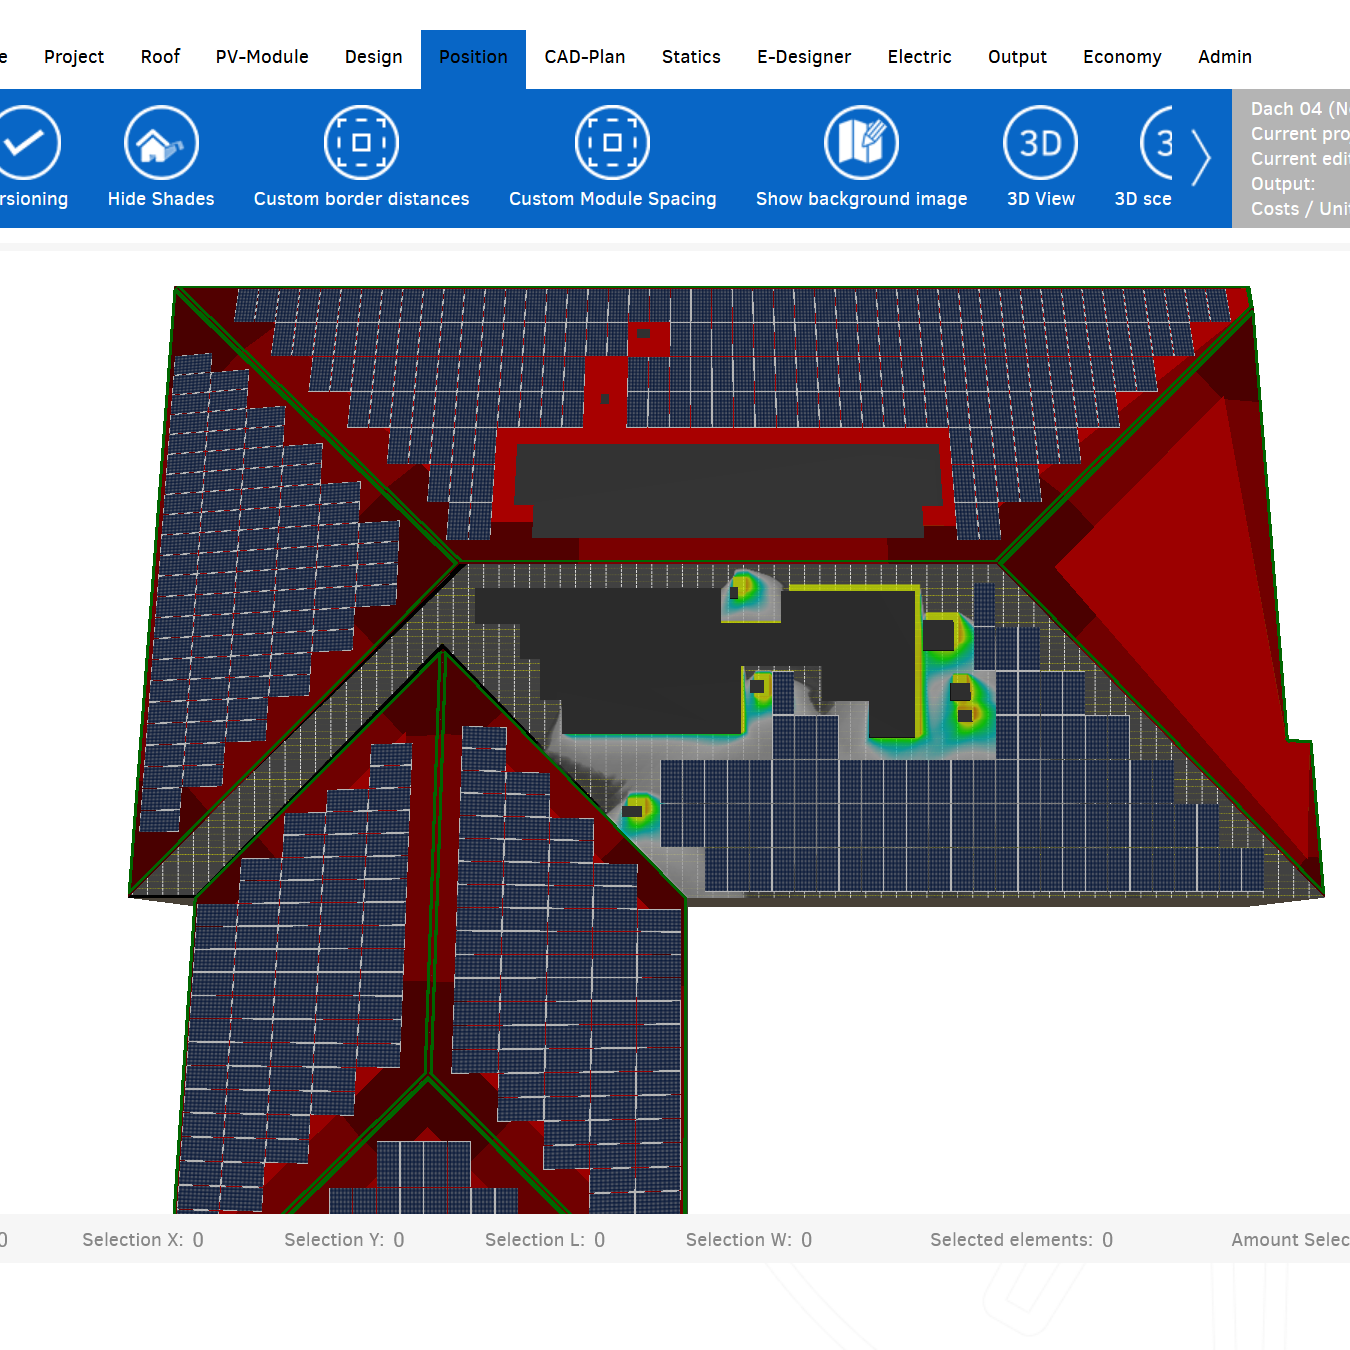This screenshot has width=1350, height=1350.
Task: Toggle Show background image
Action: [x=861, y=144]
